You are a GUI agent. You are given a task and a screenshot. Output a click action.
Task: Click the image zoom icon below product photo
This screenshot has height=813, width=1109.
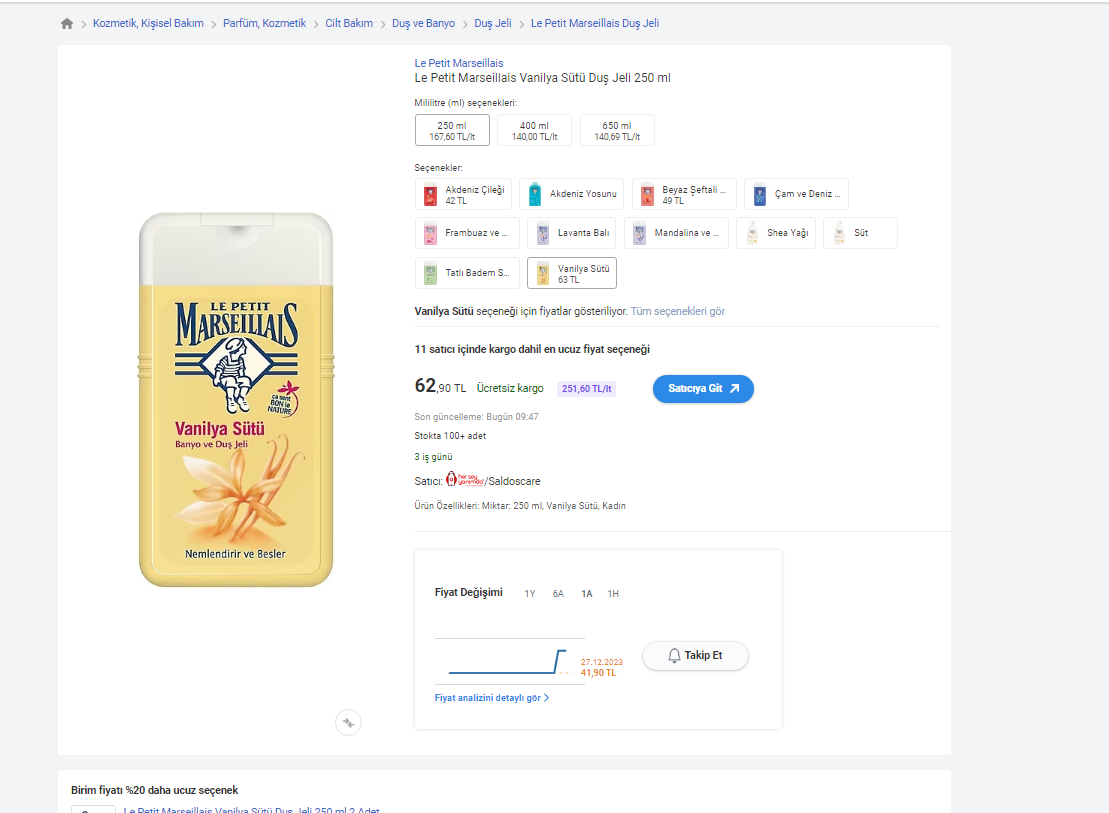pos(348,722)
